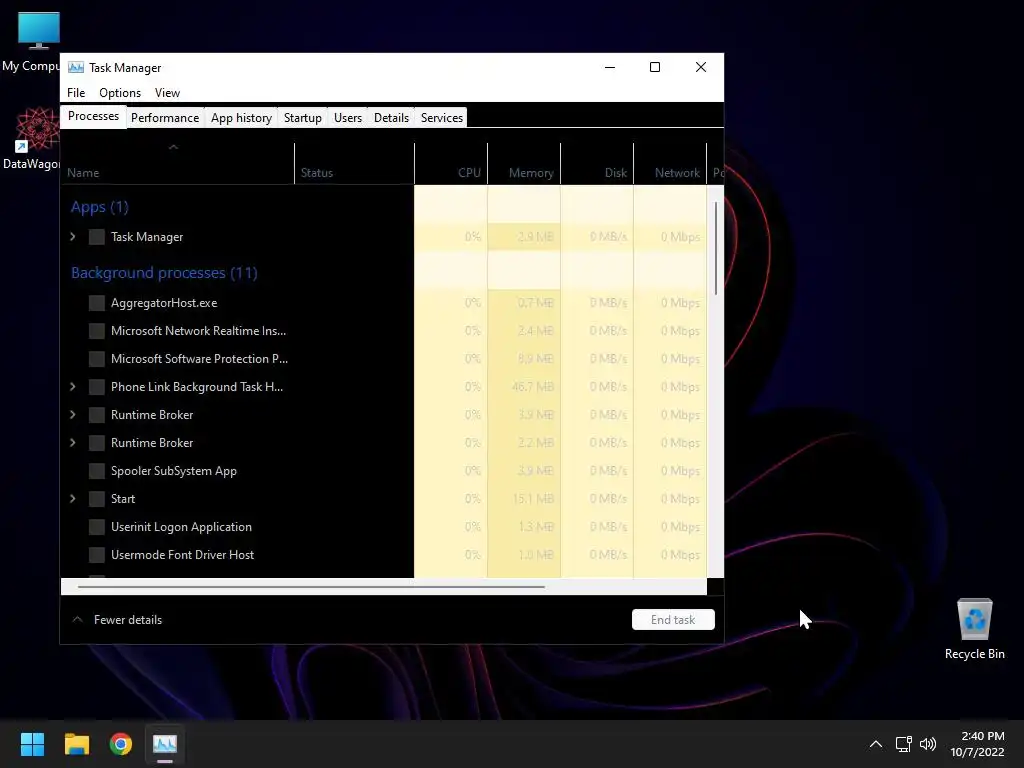The width and height of the screenshot is (1024, 768).
Task: Click the Task Manager title bar icon
Action: click(x=76, y=67)
